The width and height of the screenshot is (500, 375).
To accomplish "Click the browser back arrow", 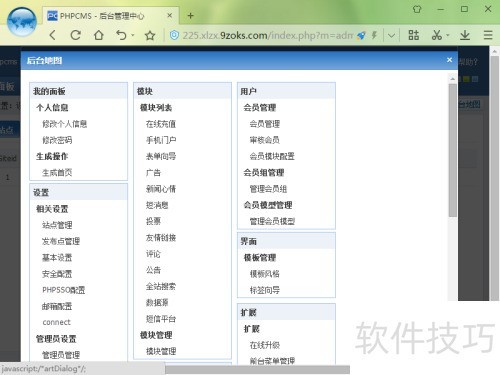I will coord(53,35).
